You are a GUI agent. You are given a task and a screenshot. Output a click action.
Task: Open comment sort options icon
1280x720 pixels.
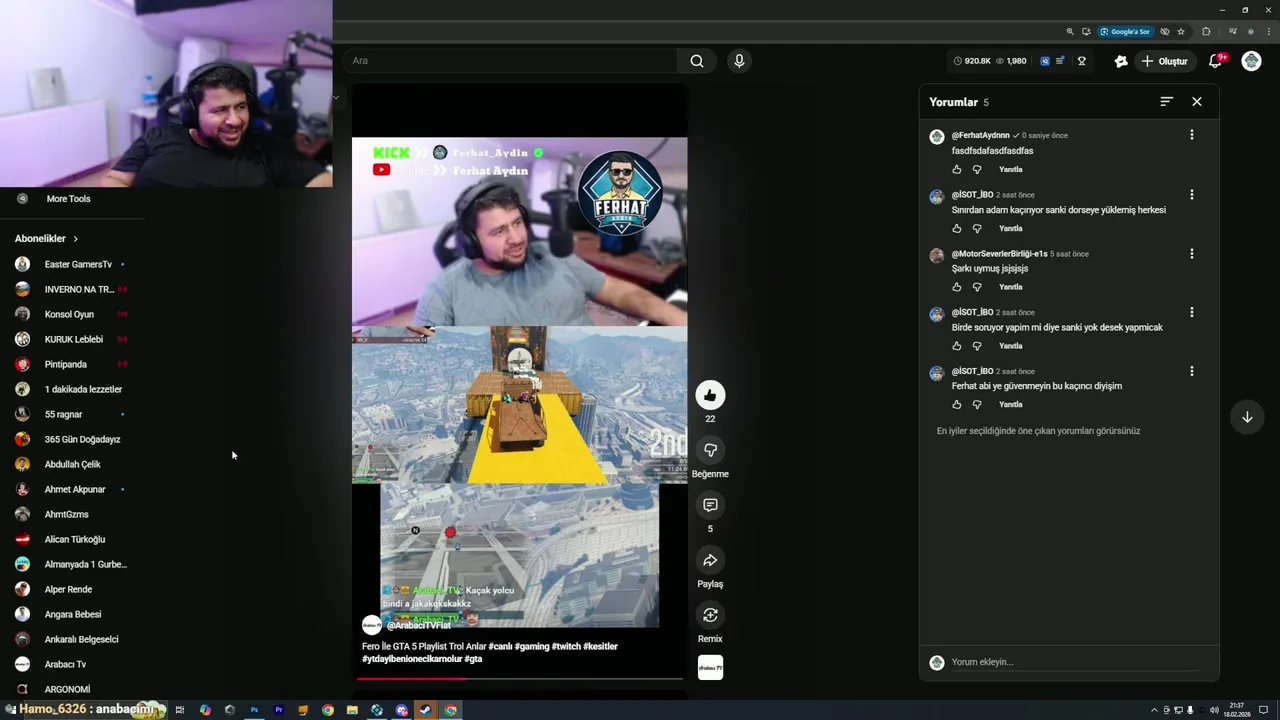[1166, 101]
